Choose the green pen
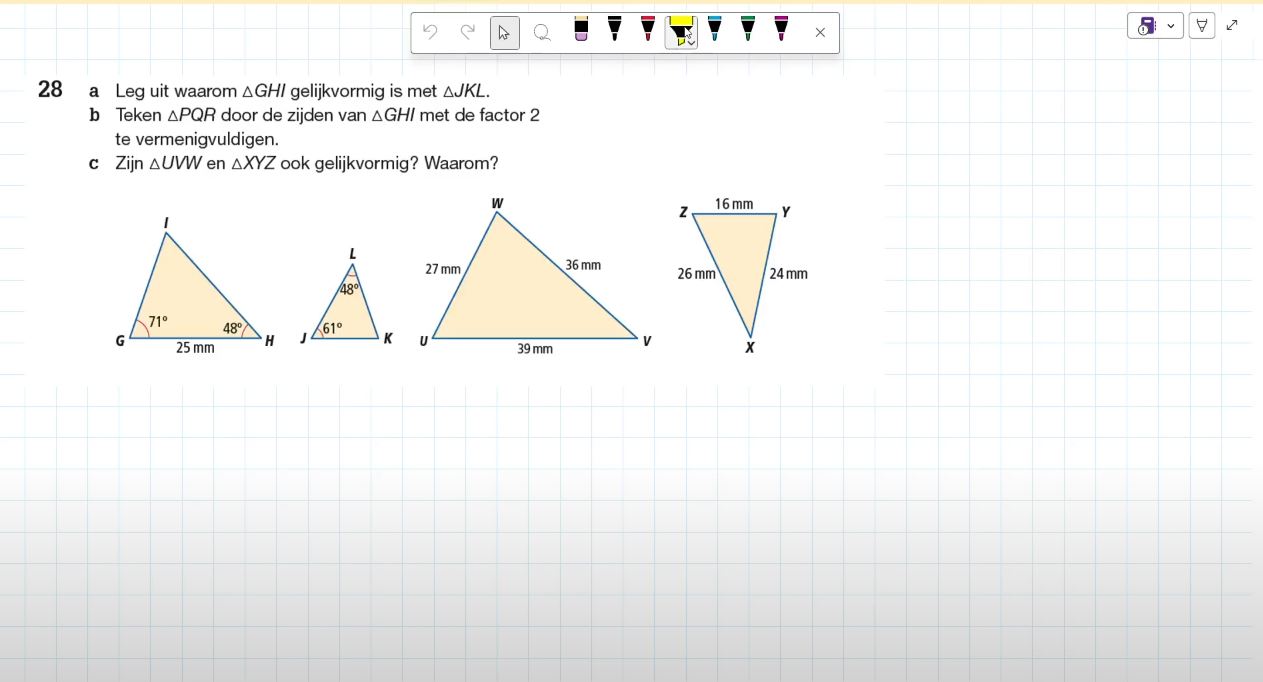The width and height of the screenshot is (1263, 682). pyautogui.click(x=747, y=30)
